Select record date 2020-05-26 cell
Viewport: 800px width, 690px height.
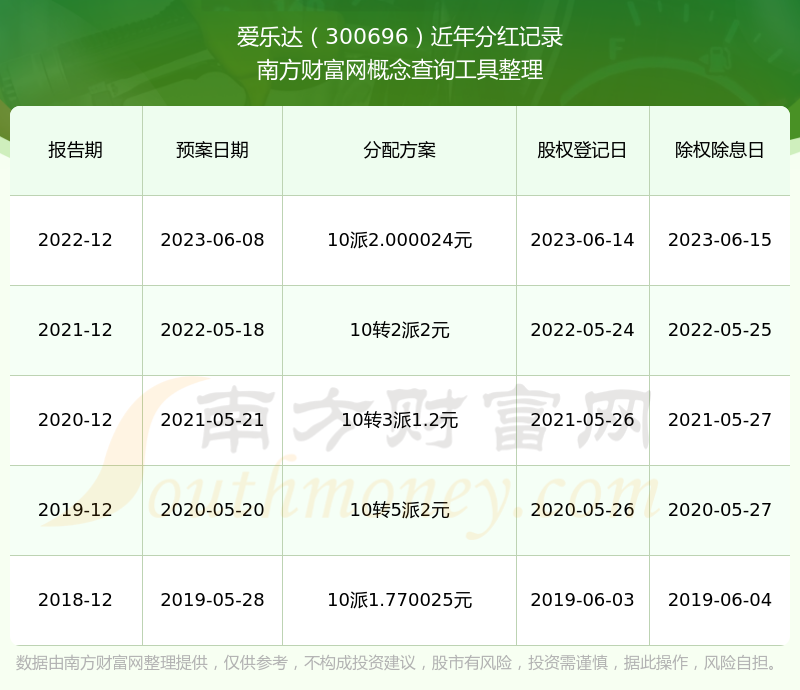(x=582, y=510)
